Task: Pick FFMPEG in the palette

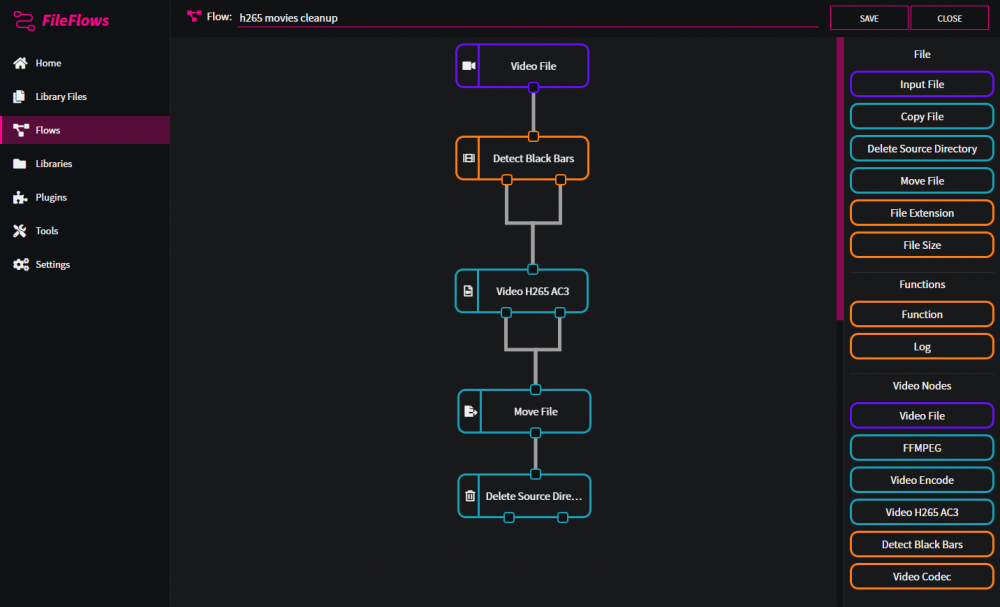Action: click(922, 448)
